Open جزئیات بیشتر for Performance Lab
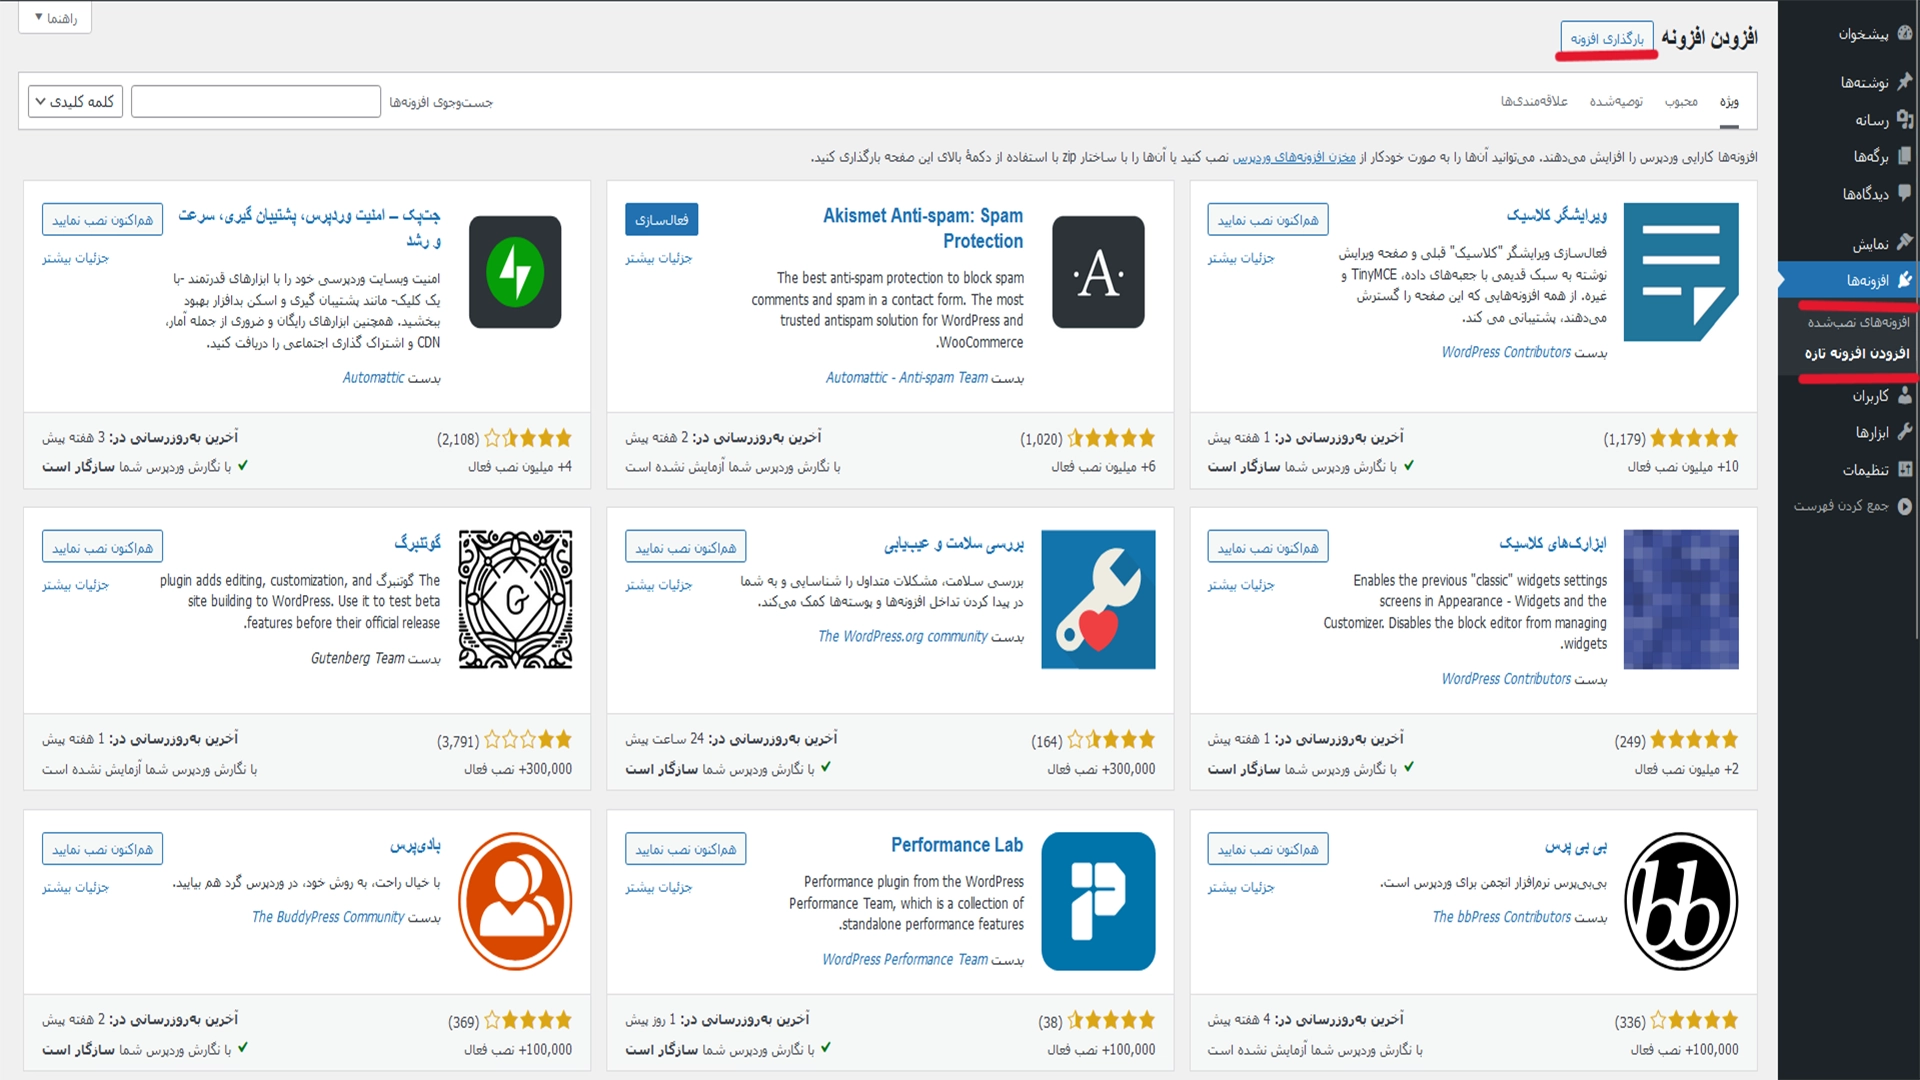 pos(659,887)
